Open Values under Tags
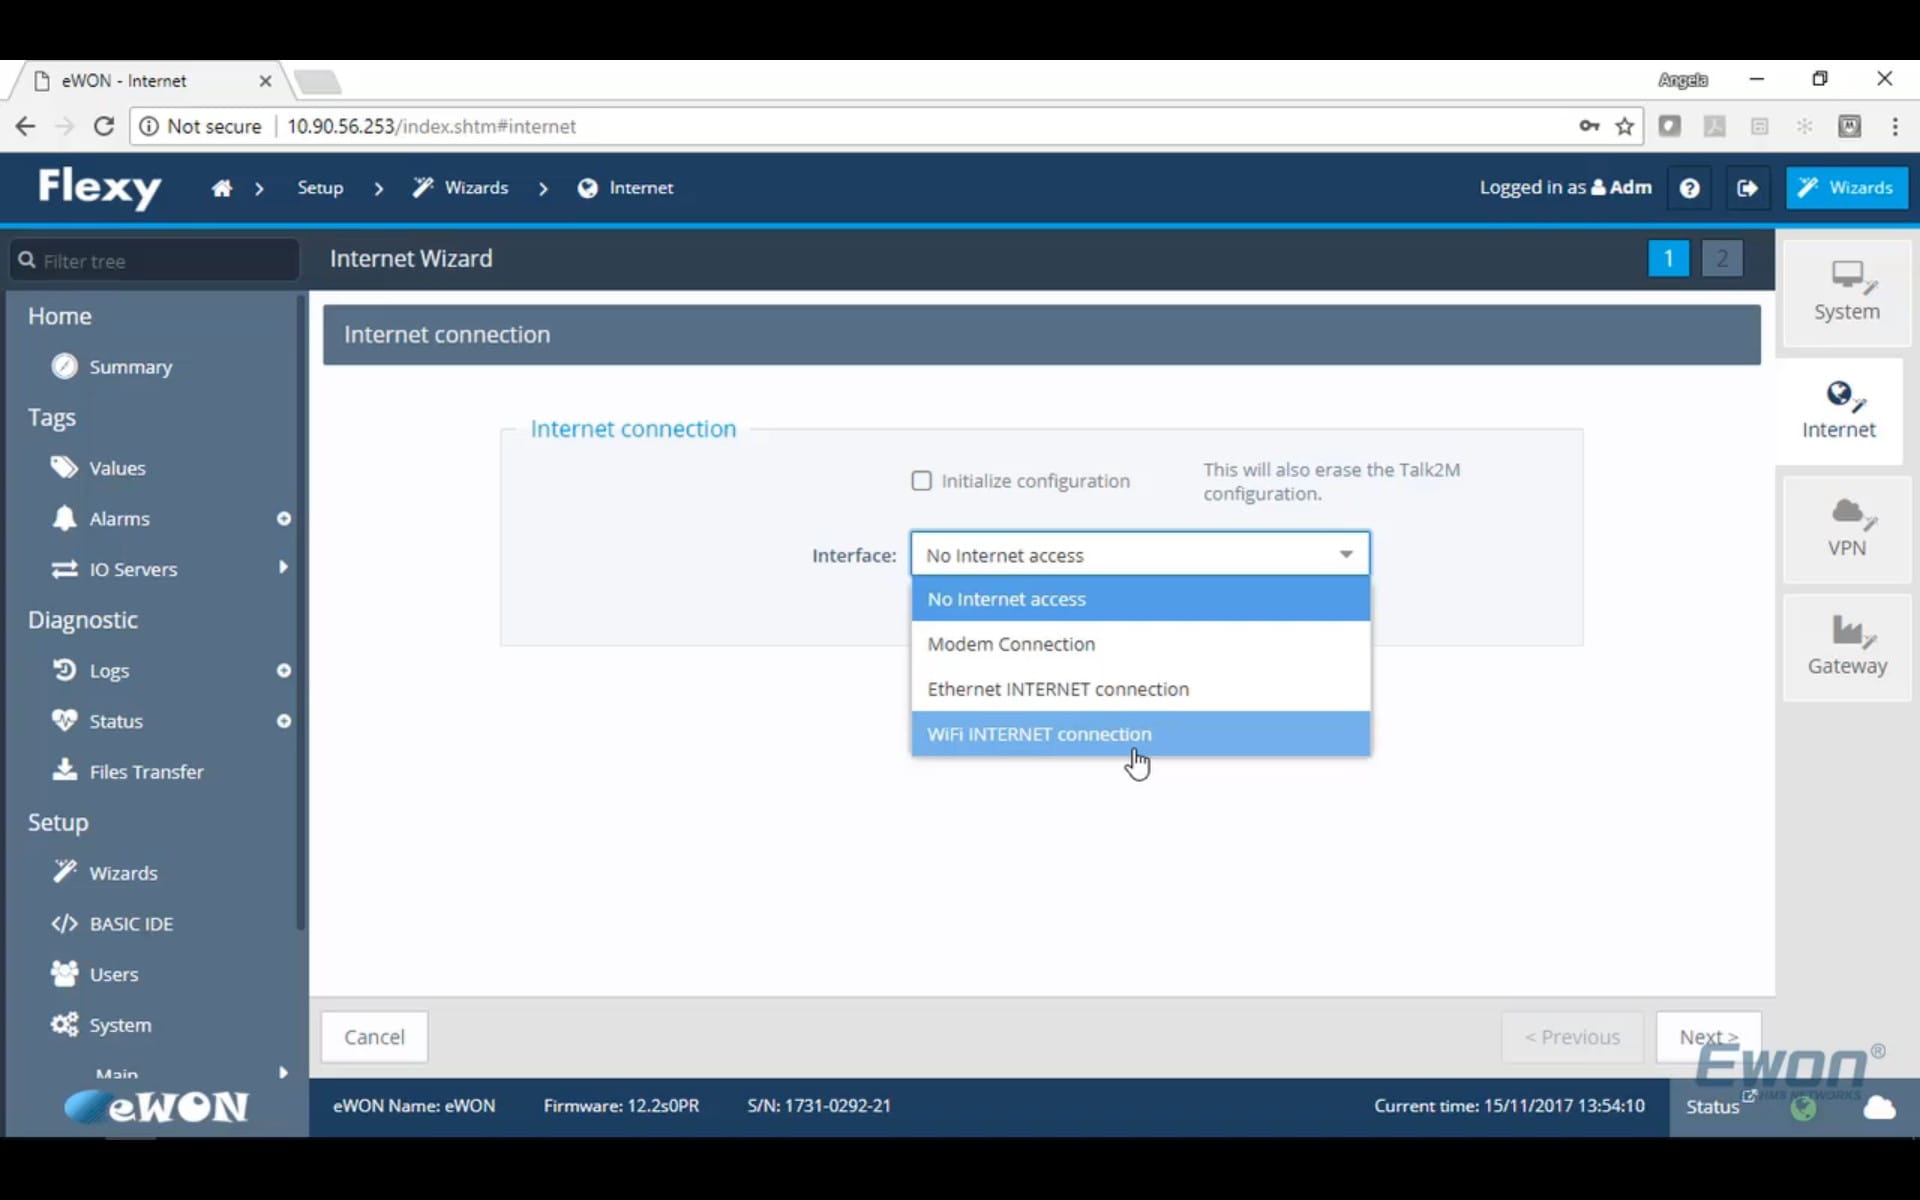Image resolution: width=1920 pixels, height=1200 pixels. point(117,468)
